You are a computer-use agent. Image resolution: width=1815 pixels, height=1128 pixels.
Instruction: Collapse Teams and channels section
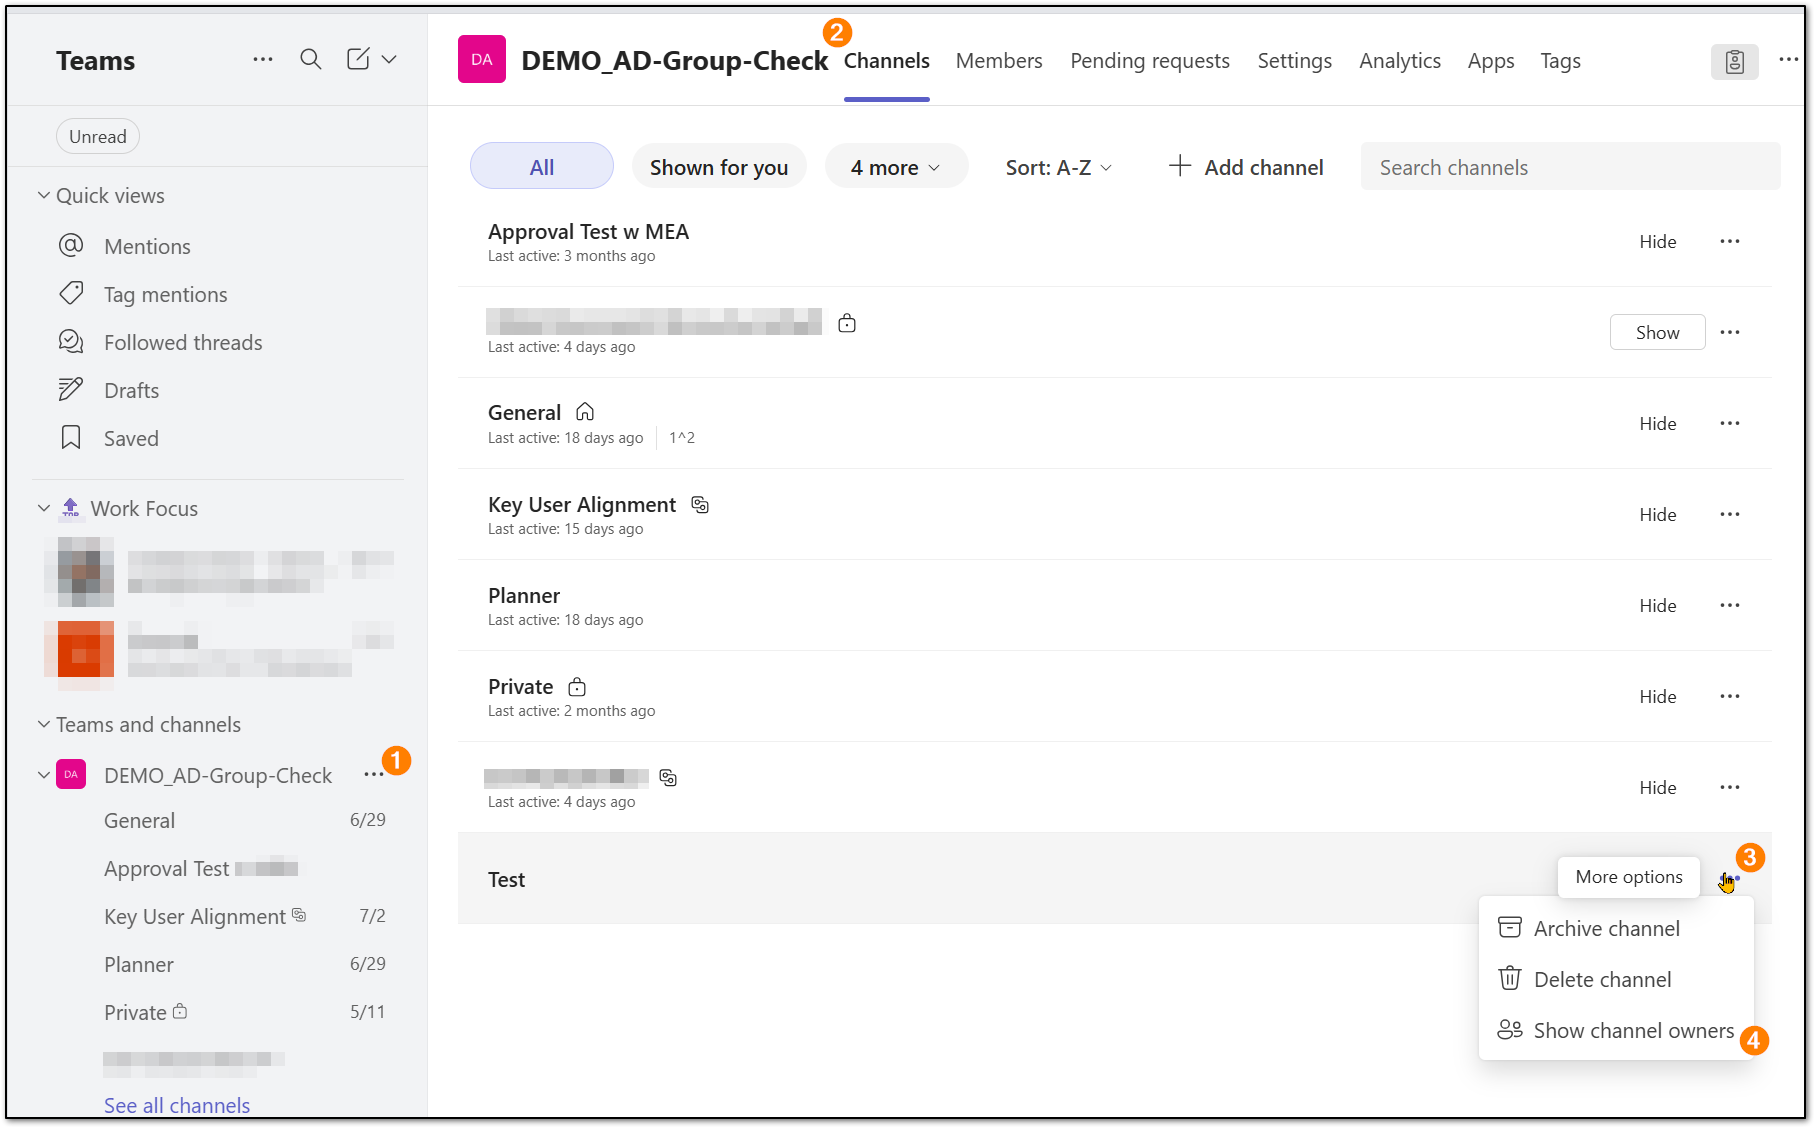[44, 724]
